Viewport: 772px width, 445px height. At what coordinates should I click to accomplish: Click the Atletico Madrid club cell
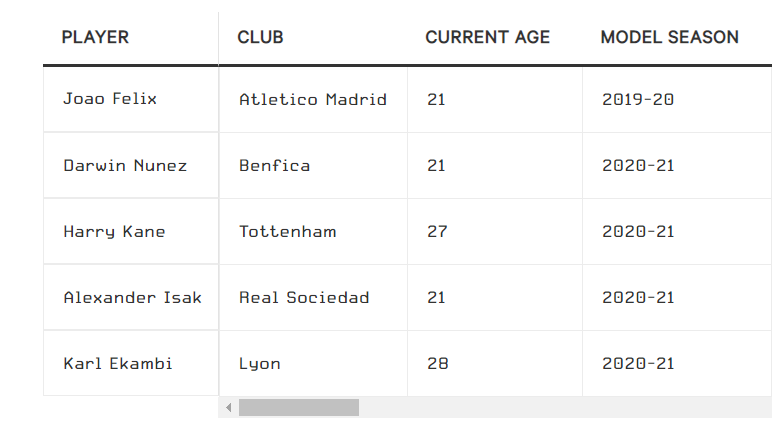pyautogui.click(x=313, y=99)
